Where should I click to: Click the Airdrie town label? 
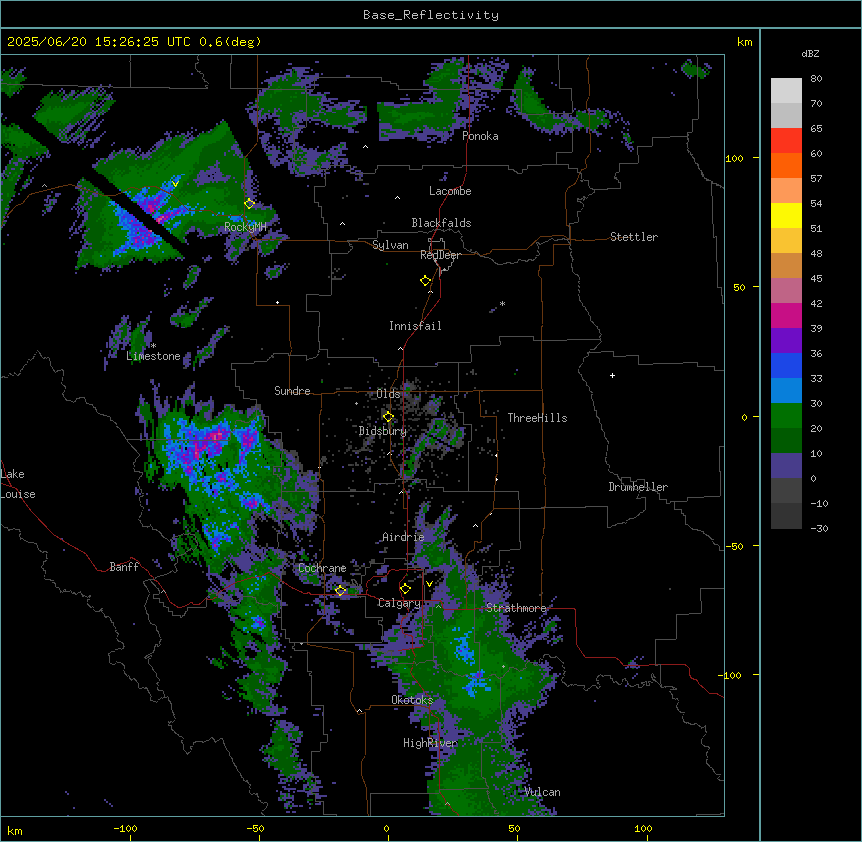[x=403, y=537]
